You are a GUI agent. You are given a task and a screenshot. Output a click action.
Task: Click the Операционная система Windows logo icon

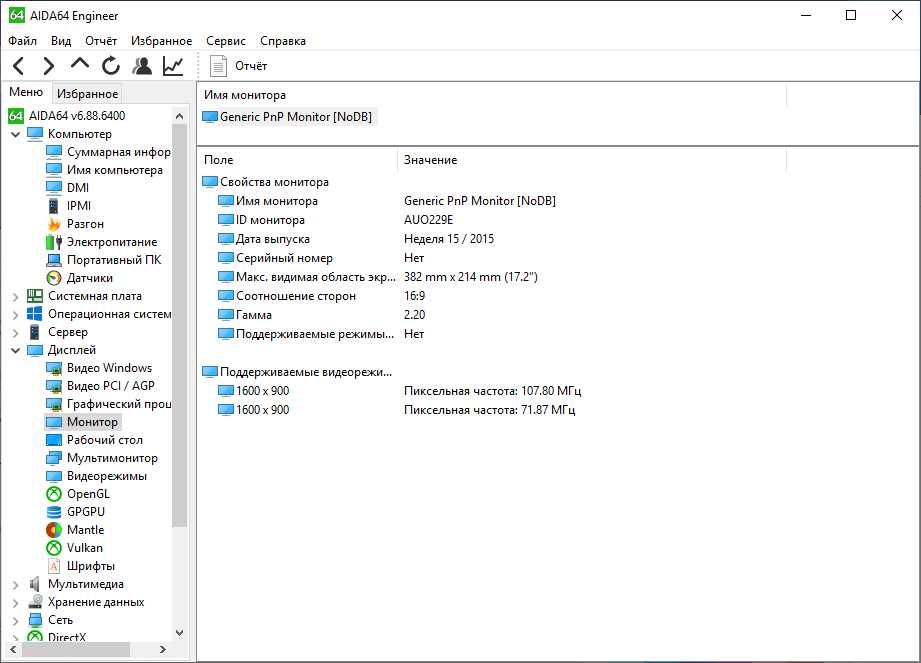35,314
